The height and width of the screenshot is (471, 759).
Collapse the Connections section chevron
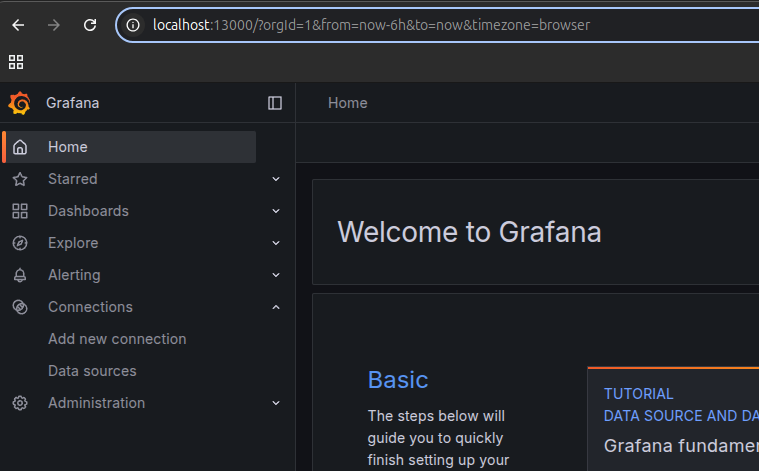click(276, 307)
